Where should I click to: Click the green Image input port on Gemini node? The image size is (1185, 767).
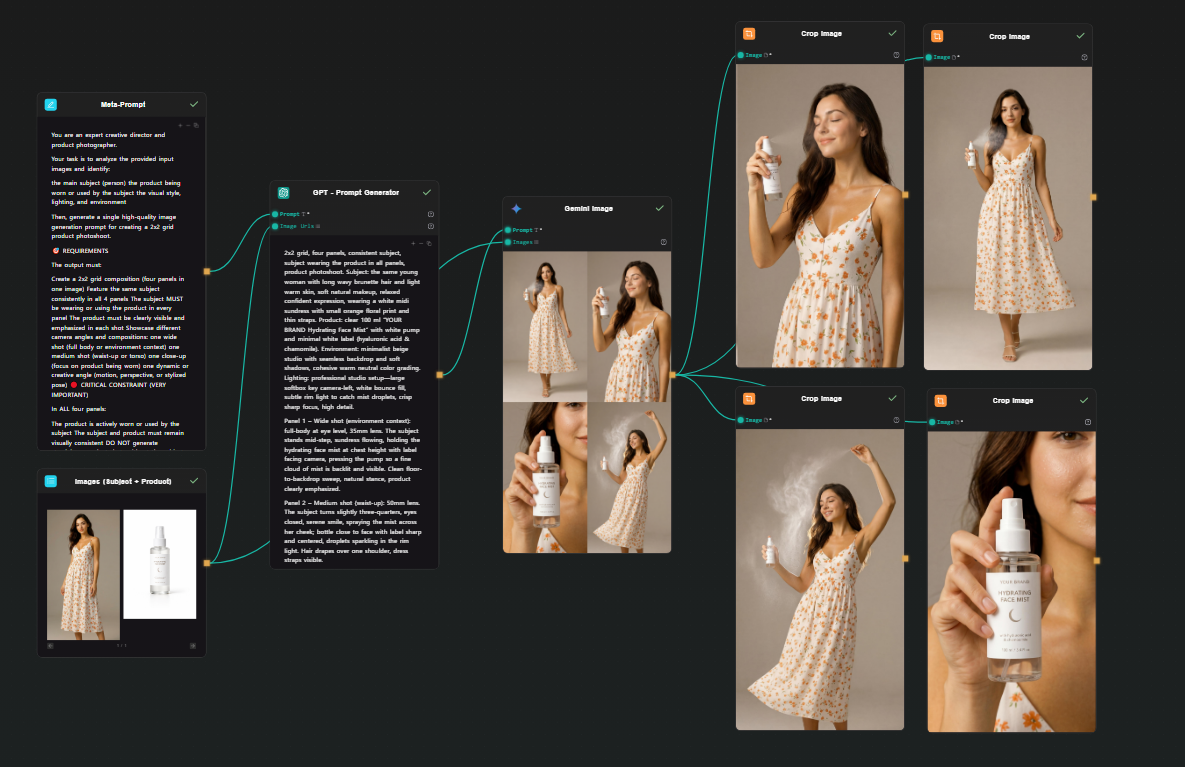click(508, 242)
